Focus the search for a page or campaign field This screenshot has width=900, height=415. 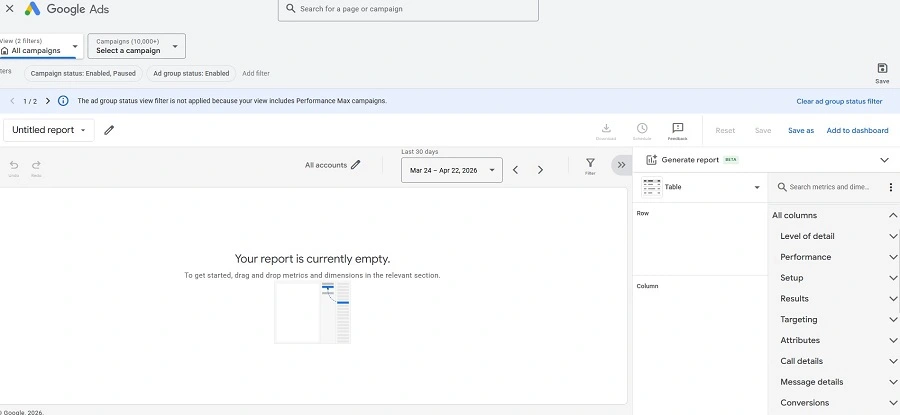click(408, 9)
